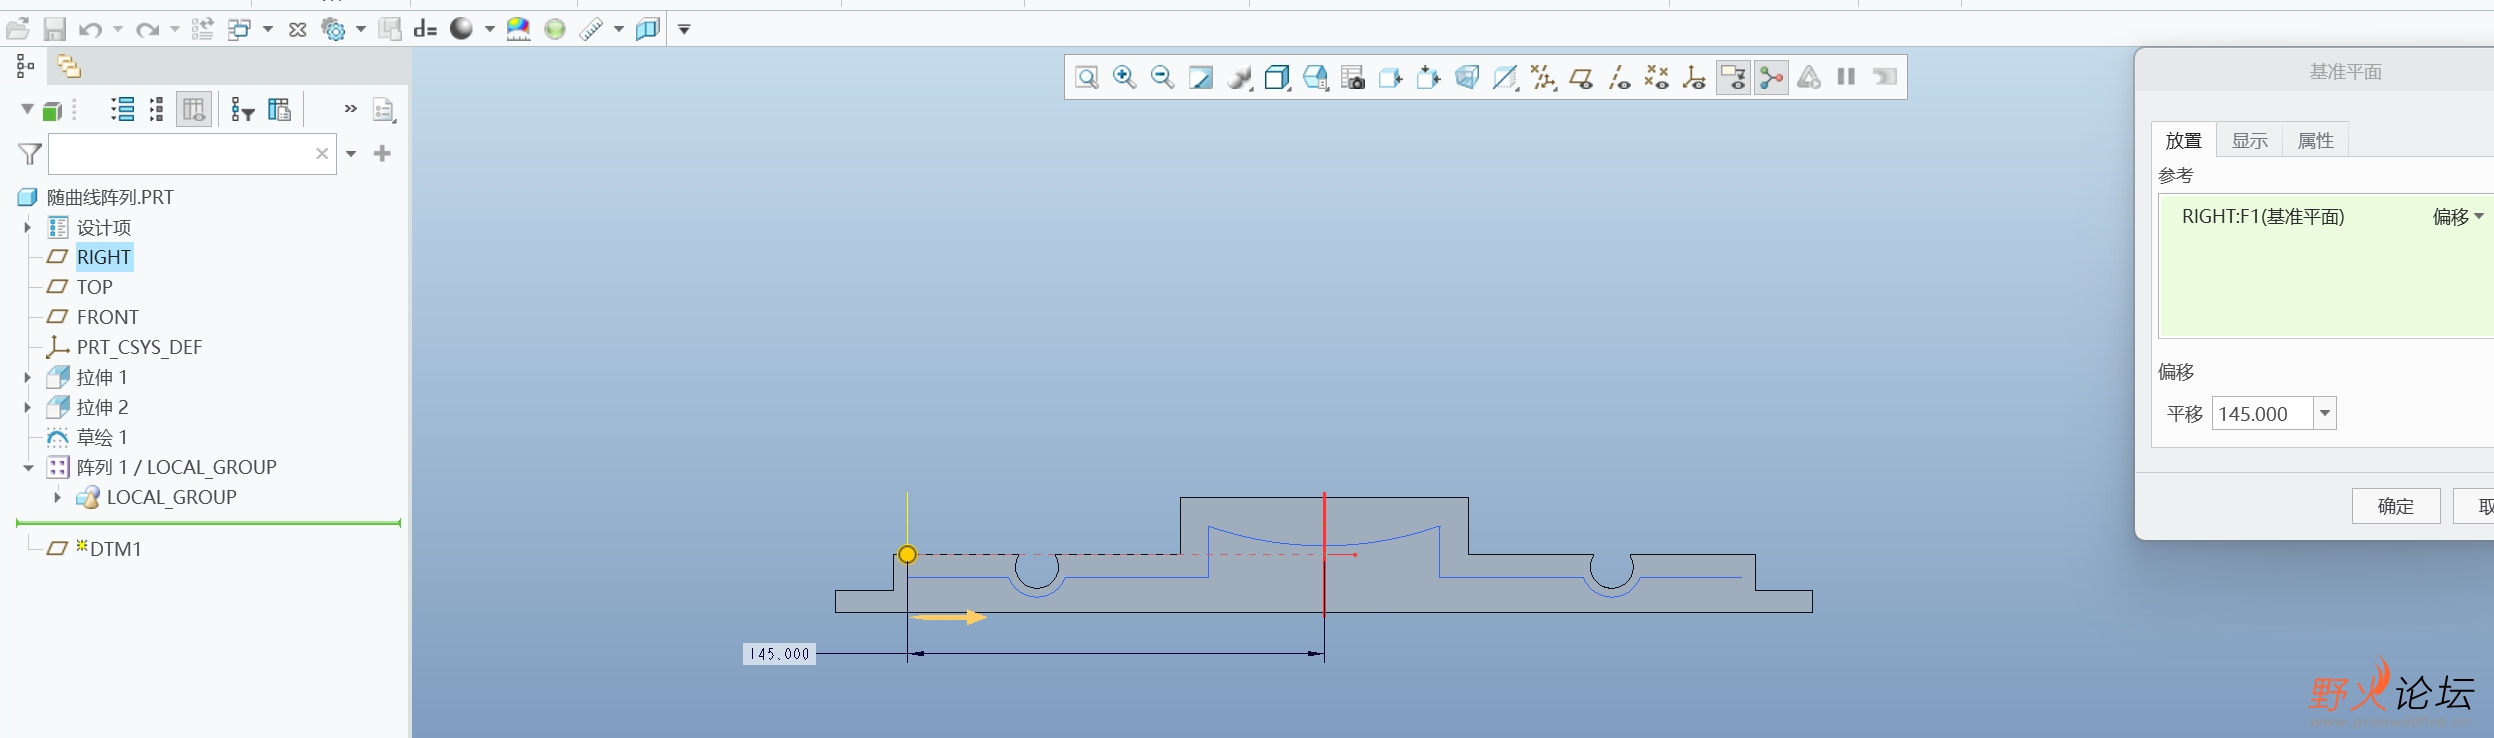
Task: Click the yellow drag handle on the model
Action: (907, 554)
